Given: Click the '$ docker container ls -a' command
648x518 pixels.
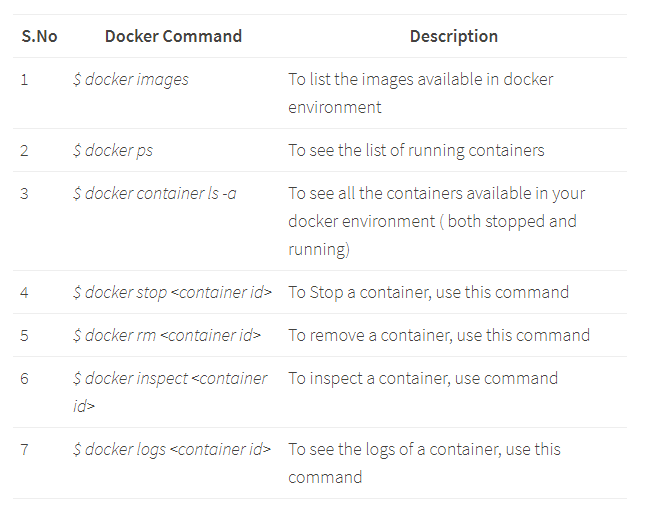Looking at the screenshot, I should 154,193.
